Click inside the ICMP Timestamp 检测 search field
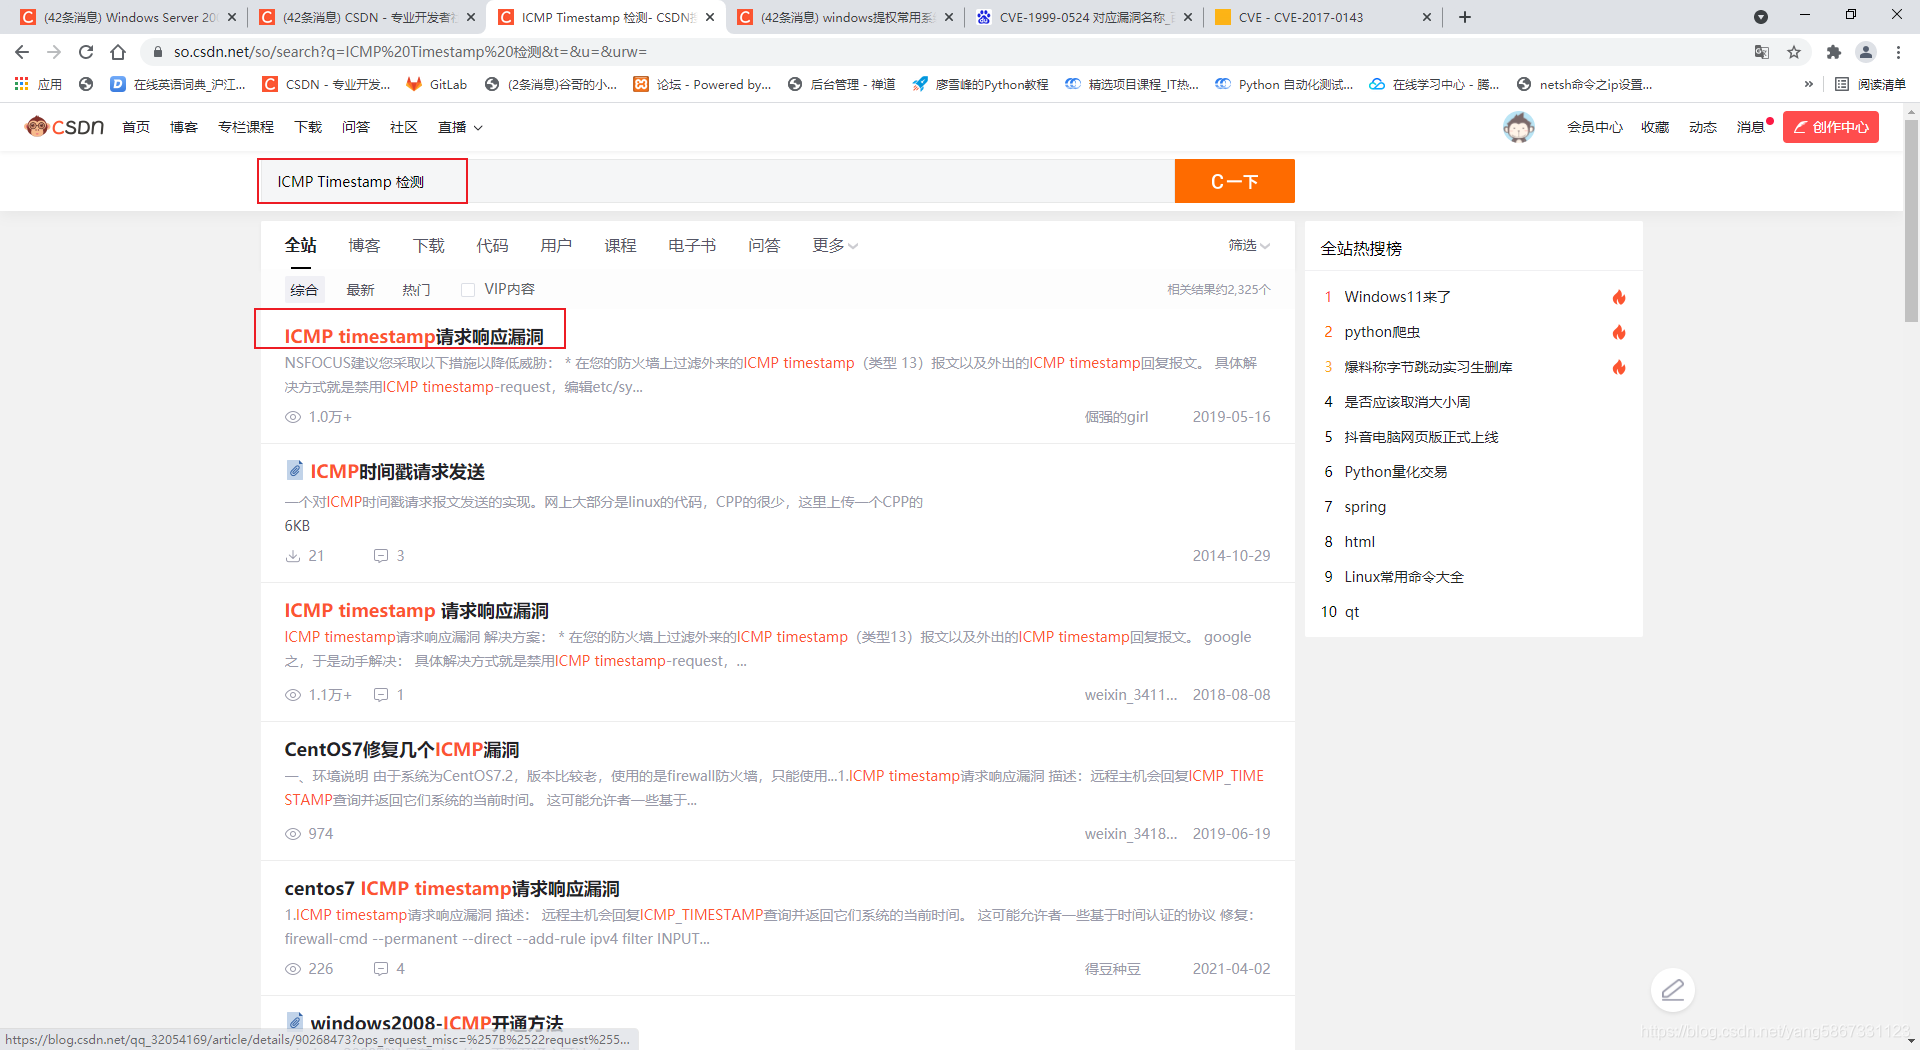 point(716,181)
